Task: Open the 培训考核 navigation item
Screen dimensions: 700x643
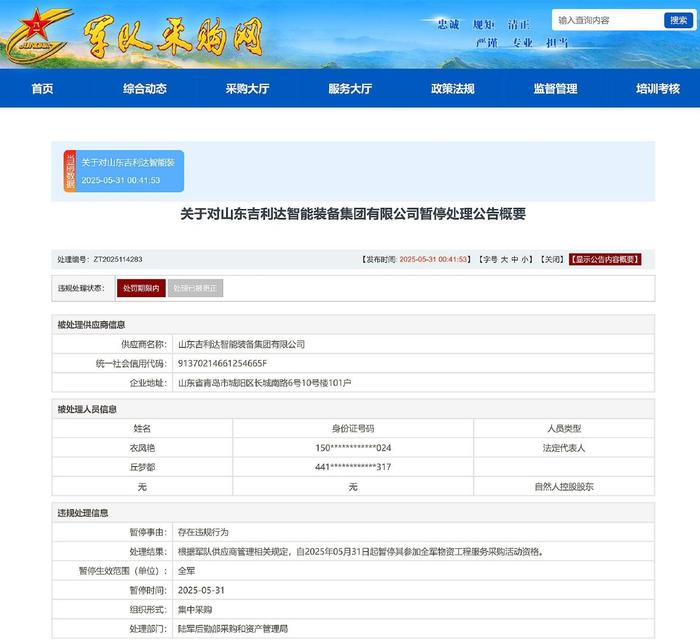Action: pyautogui.click(x=658, y=88)
